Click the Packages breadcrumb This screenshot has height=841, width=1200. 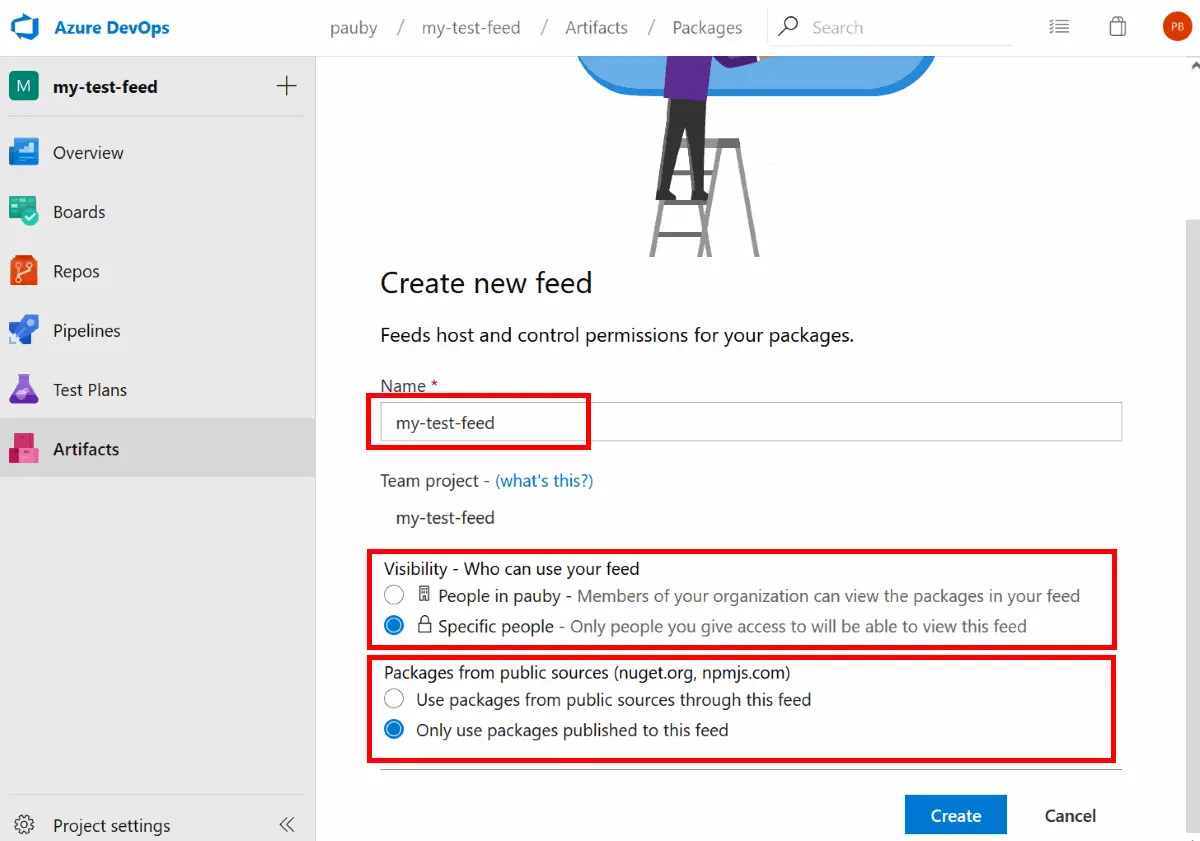(707, 28)
